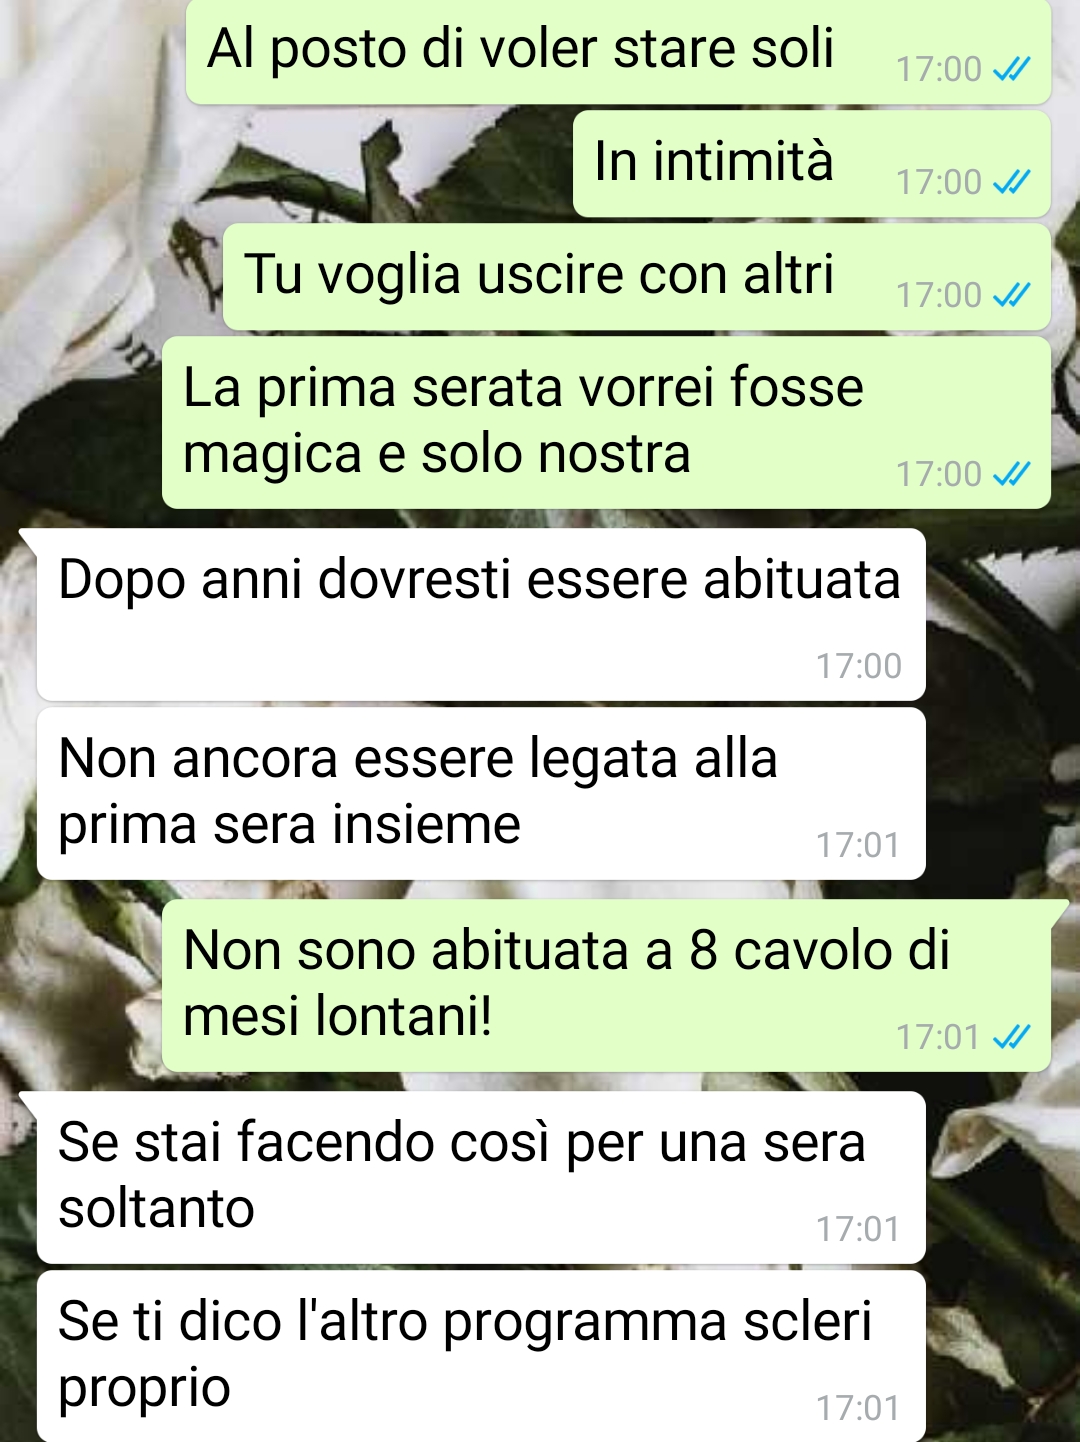1080x1442 pixels.
Task: Tap the 17:01 timestamp on 'prima sera insieme'
Action: pos(858,845)
